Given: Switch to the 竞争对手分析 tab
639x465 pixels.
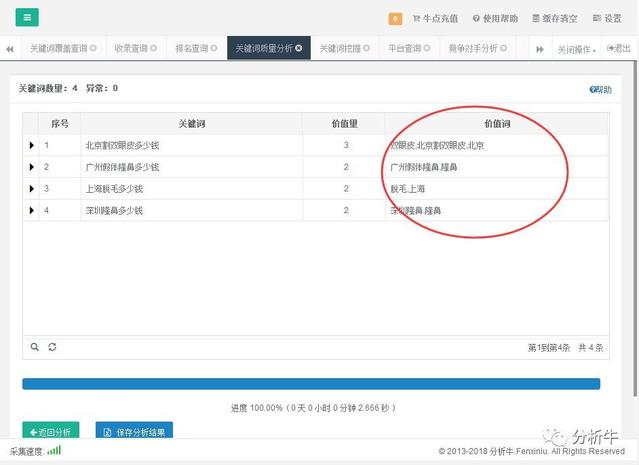Looking at the screenshot, I should (482, 48).
